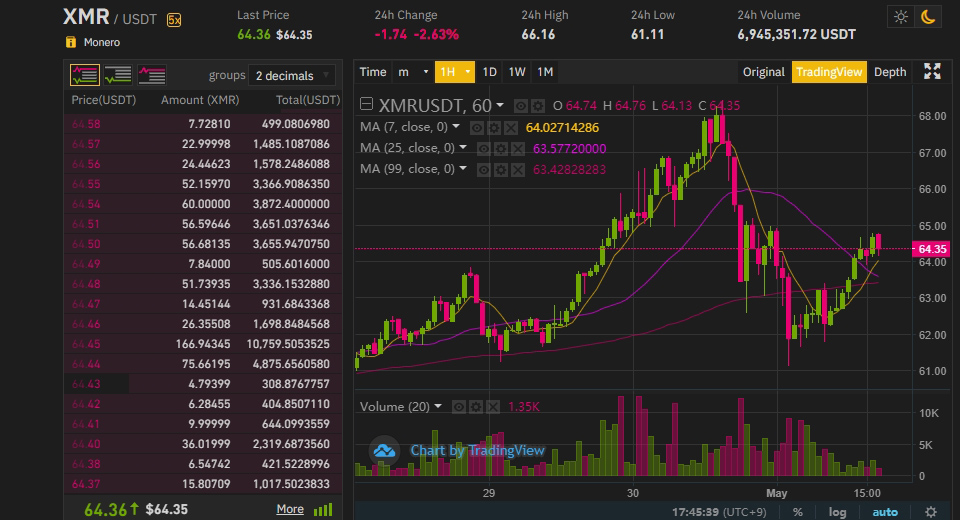Click the 64.36 last price at order book bottom

pyautogui.click(x=105, y=510)
